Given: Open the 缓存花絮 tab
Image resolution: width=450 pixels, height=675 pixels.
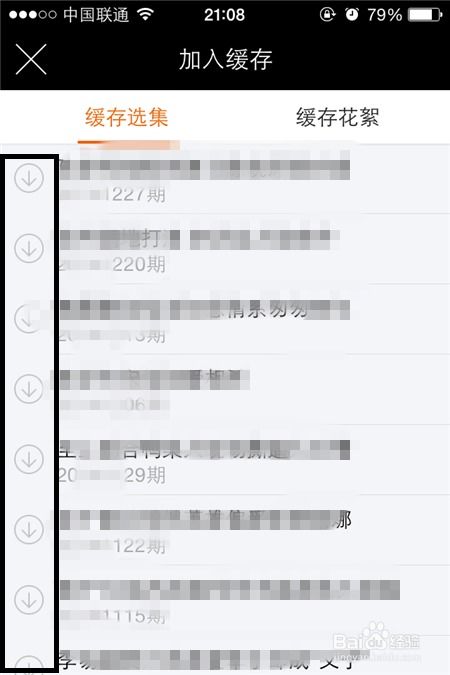Looking at the screenshot, I should coord(338,118).
